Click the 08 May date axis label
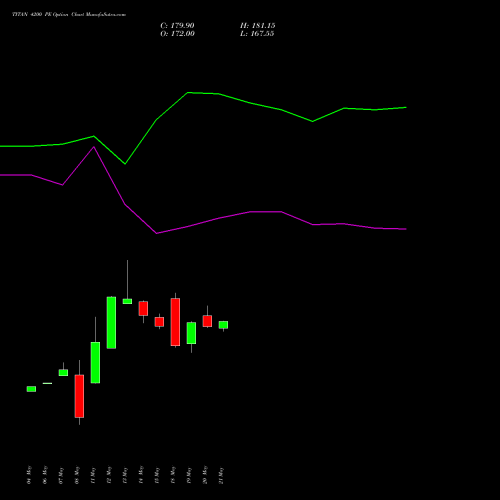 pos(77,475)
